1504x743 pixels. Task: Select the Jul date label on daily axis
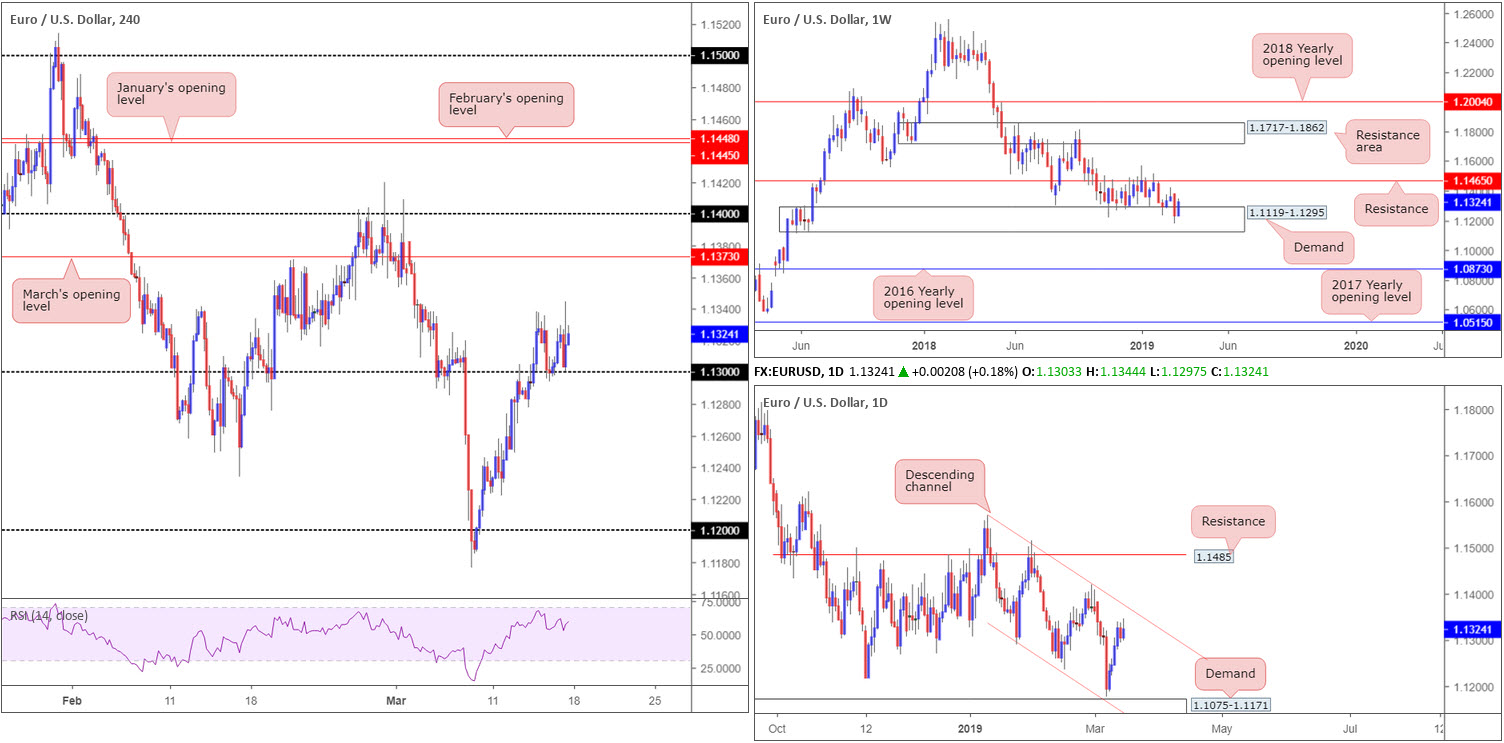(x=1350, y=730)
